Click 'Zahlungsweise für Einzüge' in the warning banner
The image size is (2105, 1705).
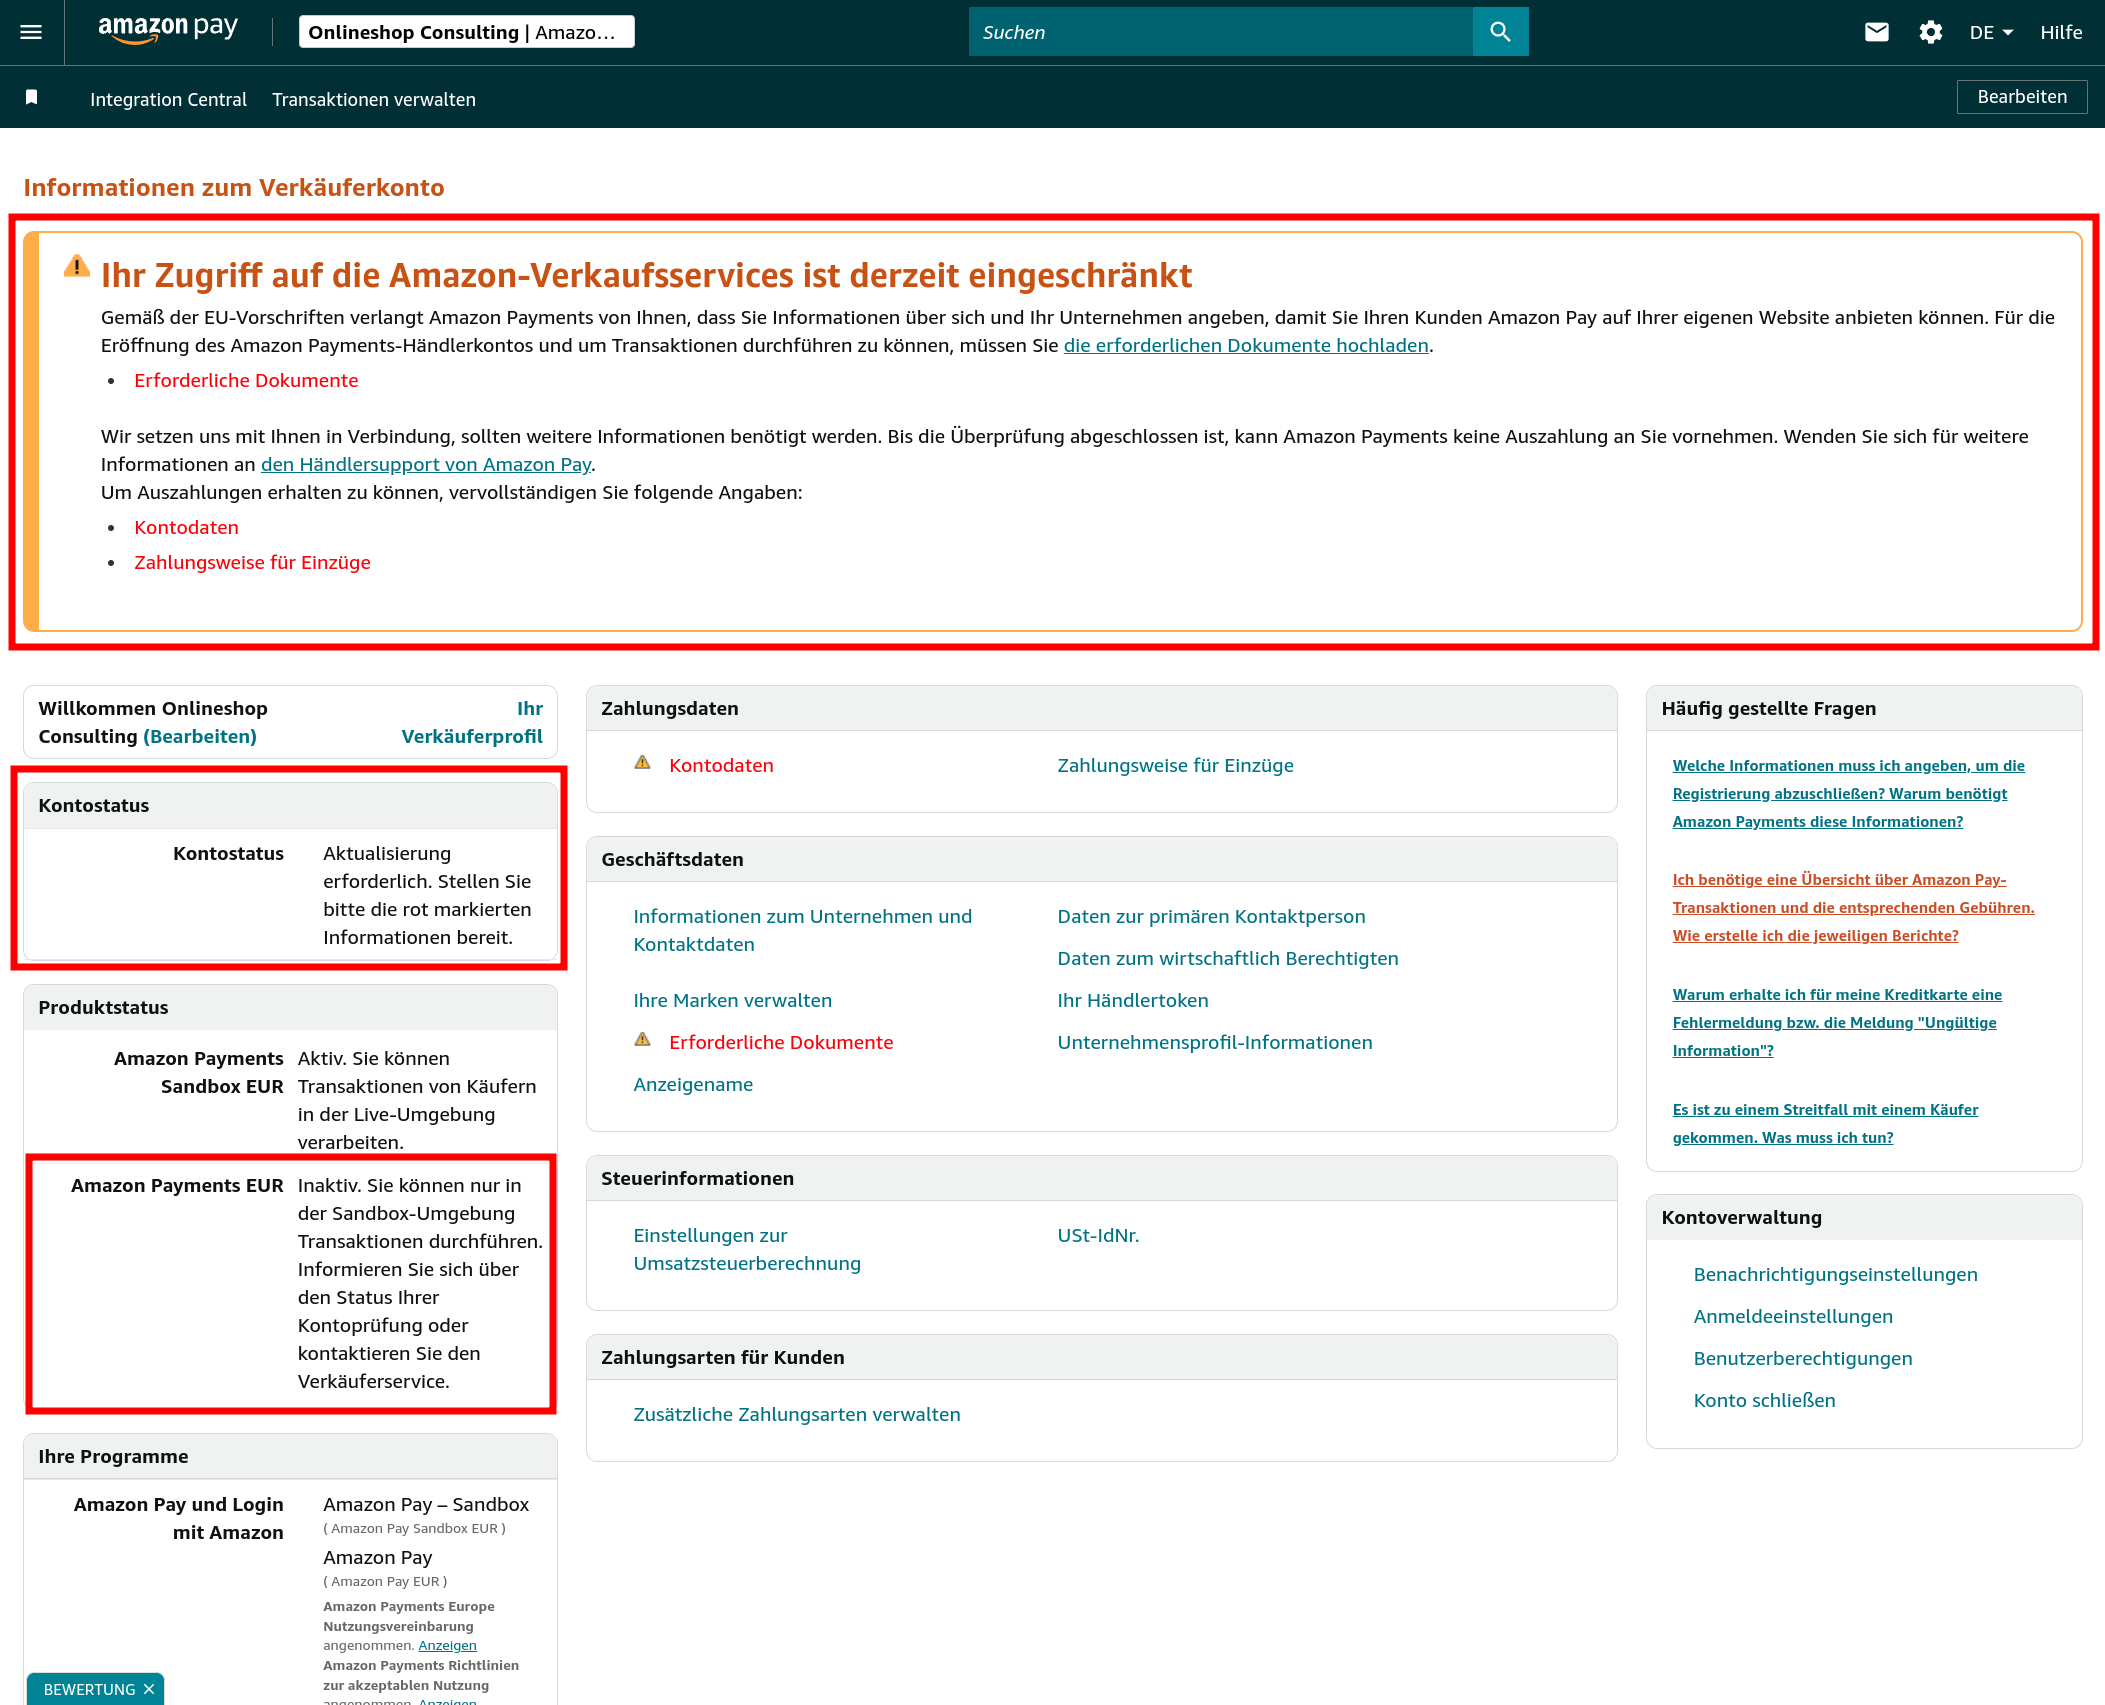click(x=252, y=562)
